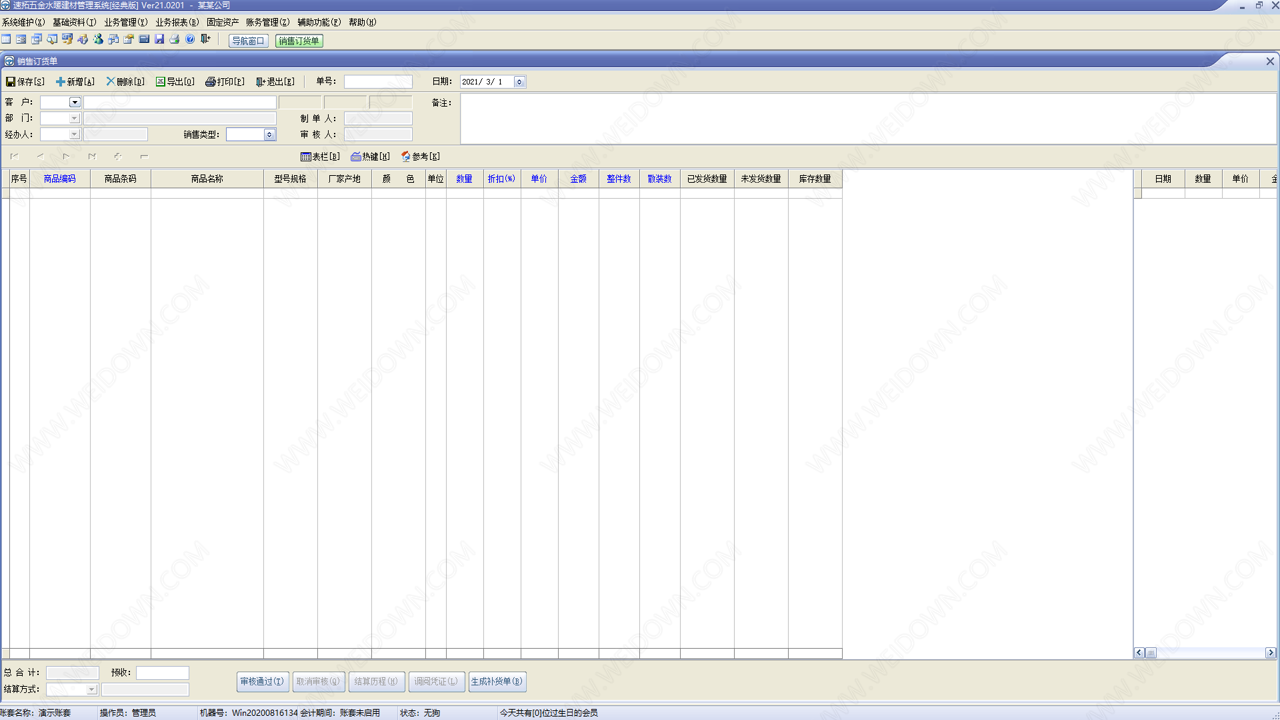Click the 取消审核(Q) button
This screenshot has width=1280, height=720.
[319, 682]
